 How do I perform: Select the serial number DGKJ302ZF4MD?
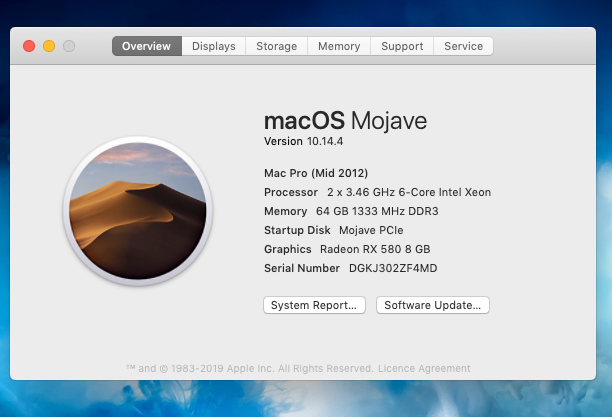point(393,268)
